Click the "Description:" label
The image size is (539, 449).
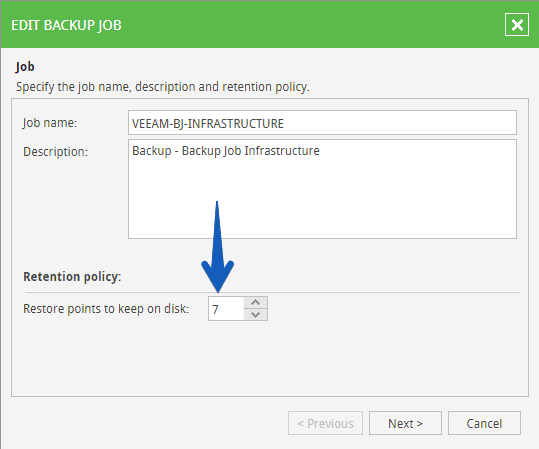[55, 152]
